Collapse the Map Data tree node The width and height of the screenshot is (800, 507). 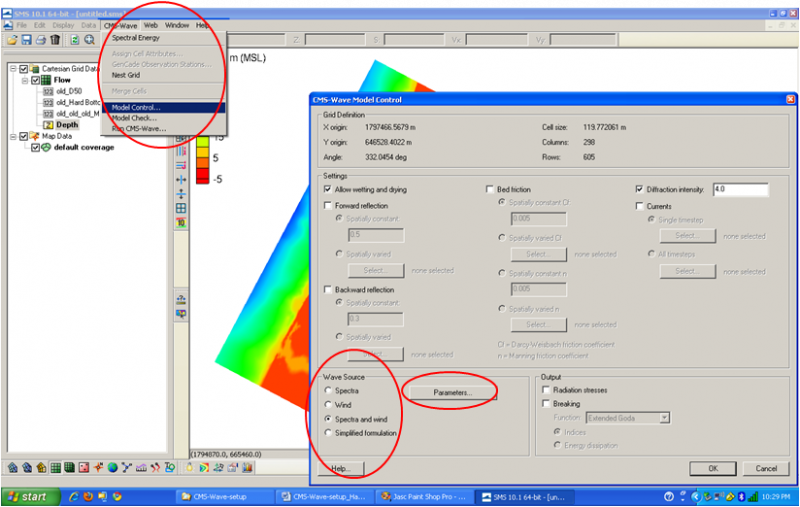(13, 136)
